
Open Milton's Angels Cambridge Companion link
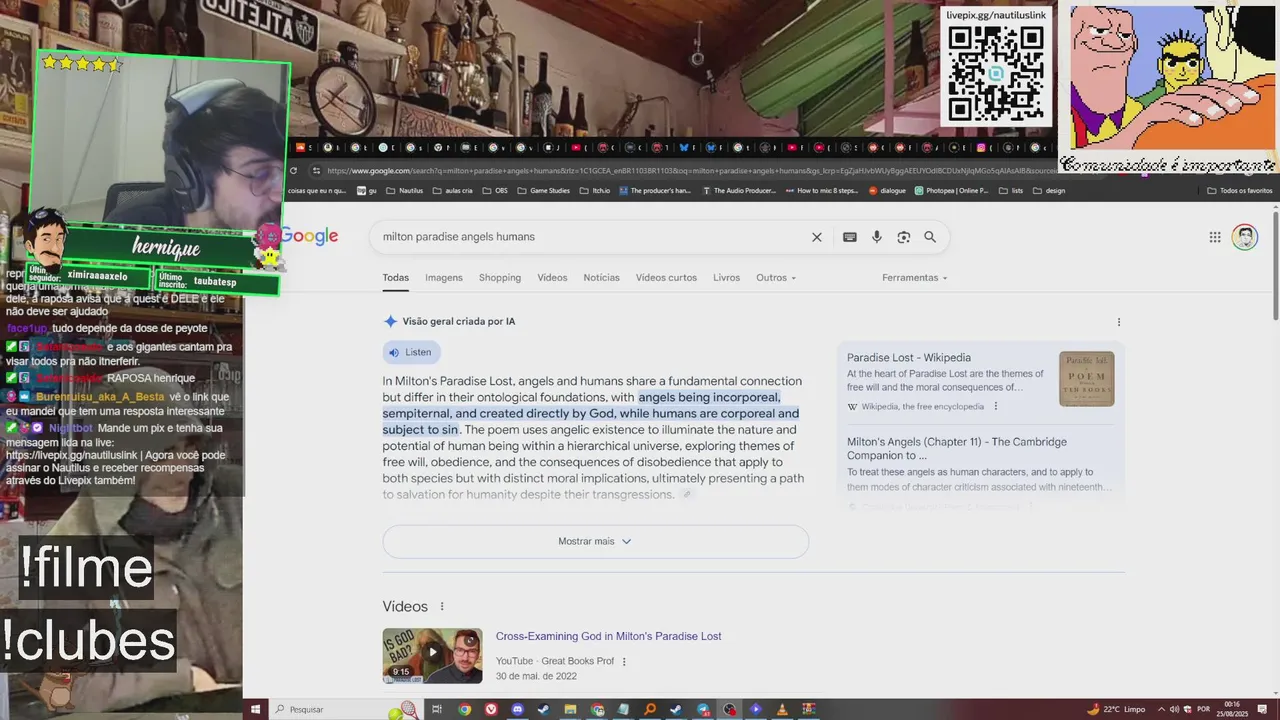(x=957, y=448)
